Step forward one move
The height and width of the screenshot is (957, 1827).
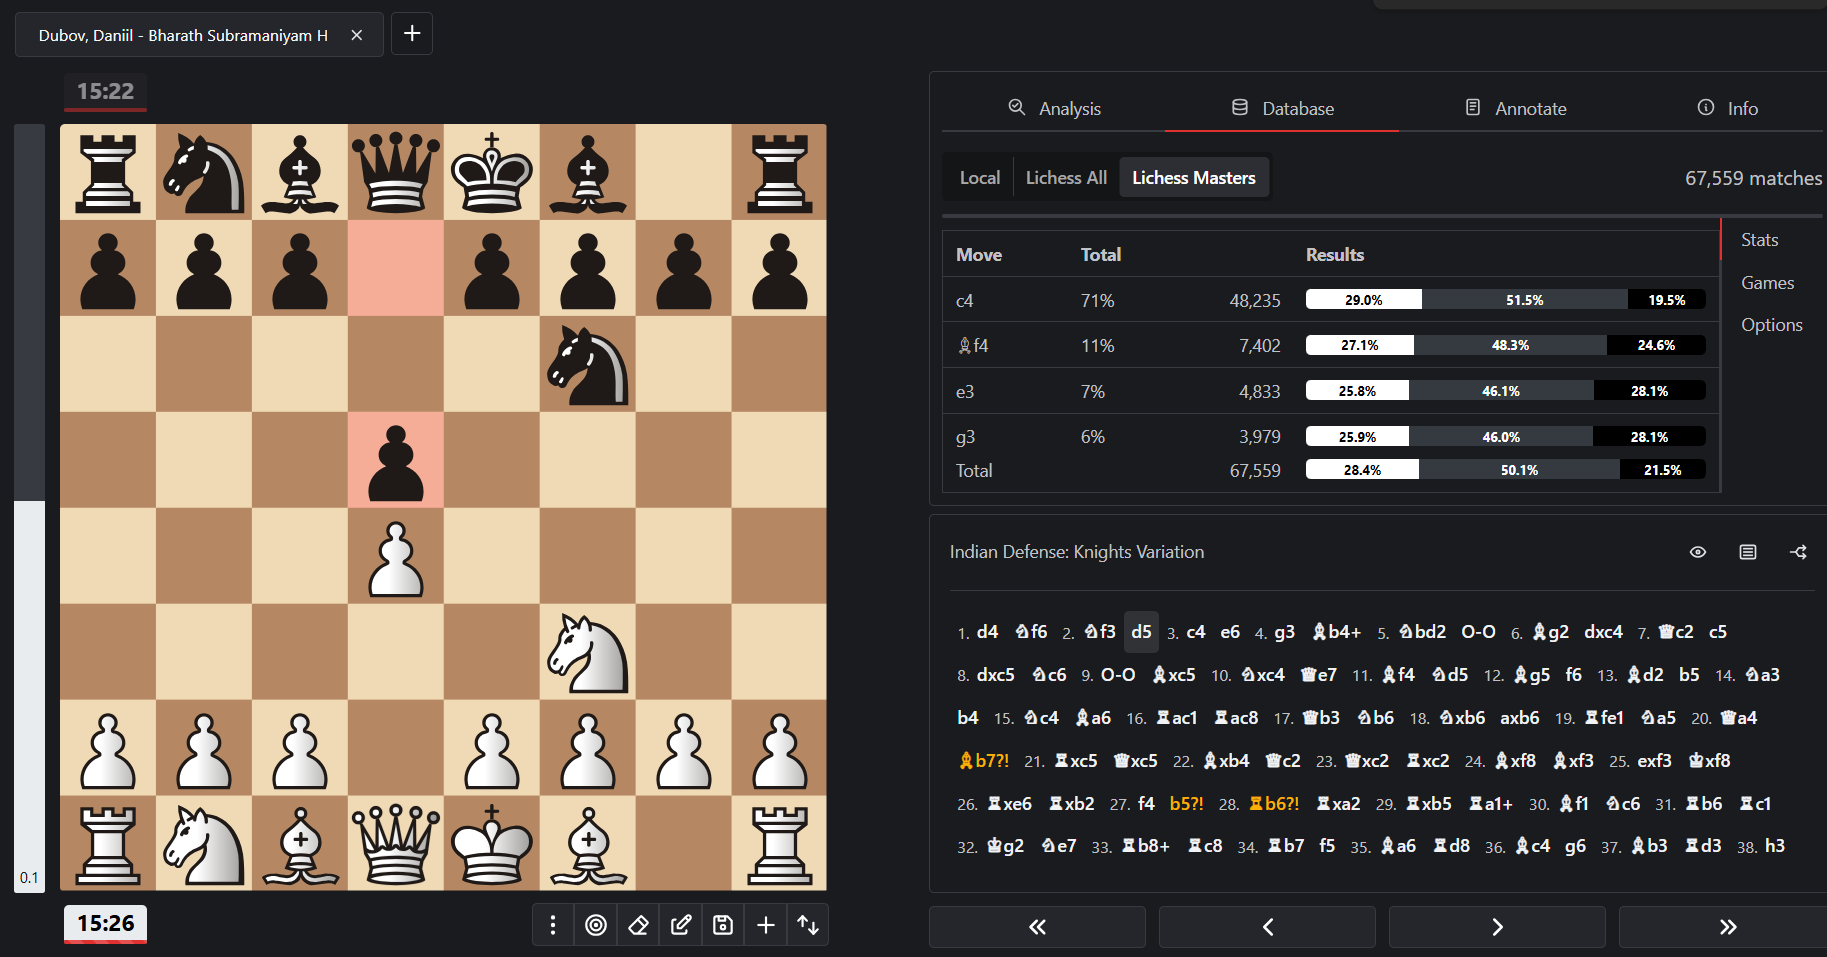point(1497,927)
